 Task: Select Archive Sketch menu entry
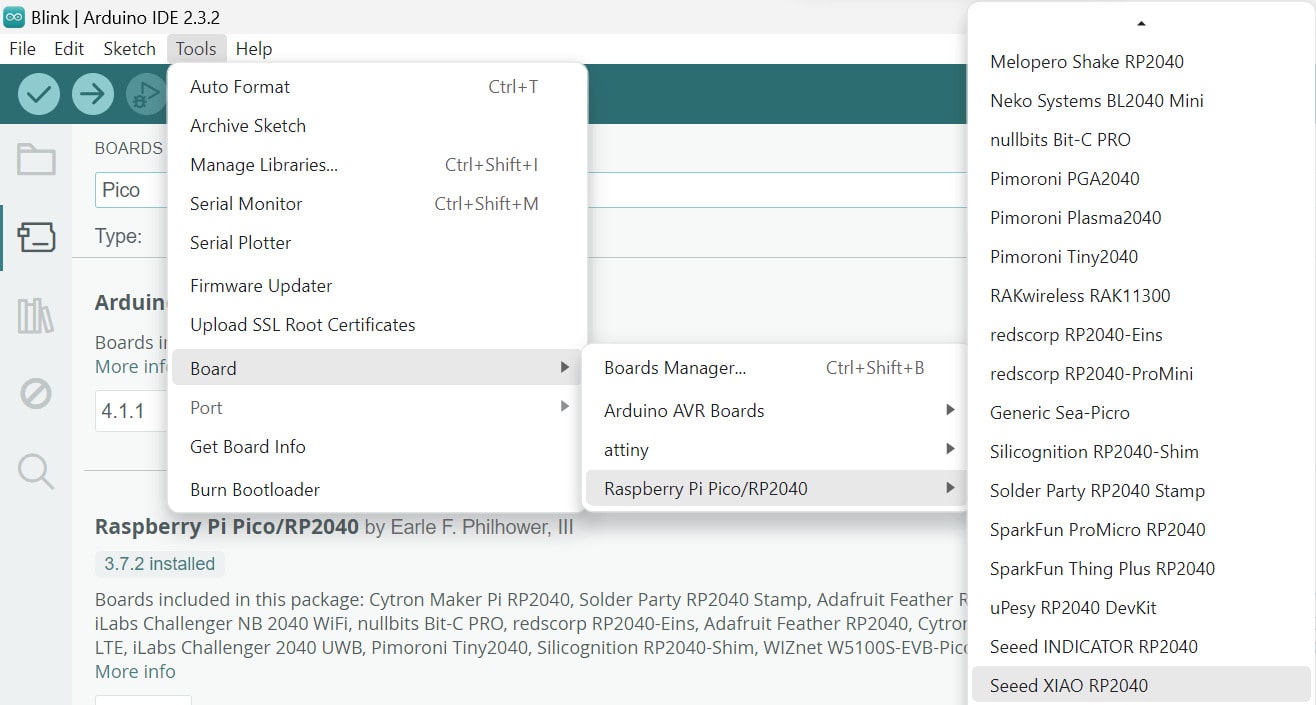[377, 126]
